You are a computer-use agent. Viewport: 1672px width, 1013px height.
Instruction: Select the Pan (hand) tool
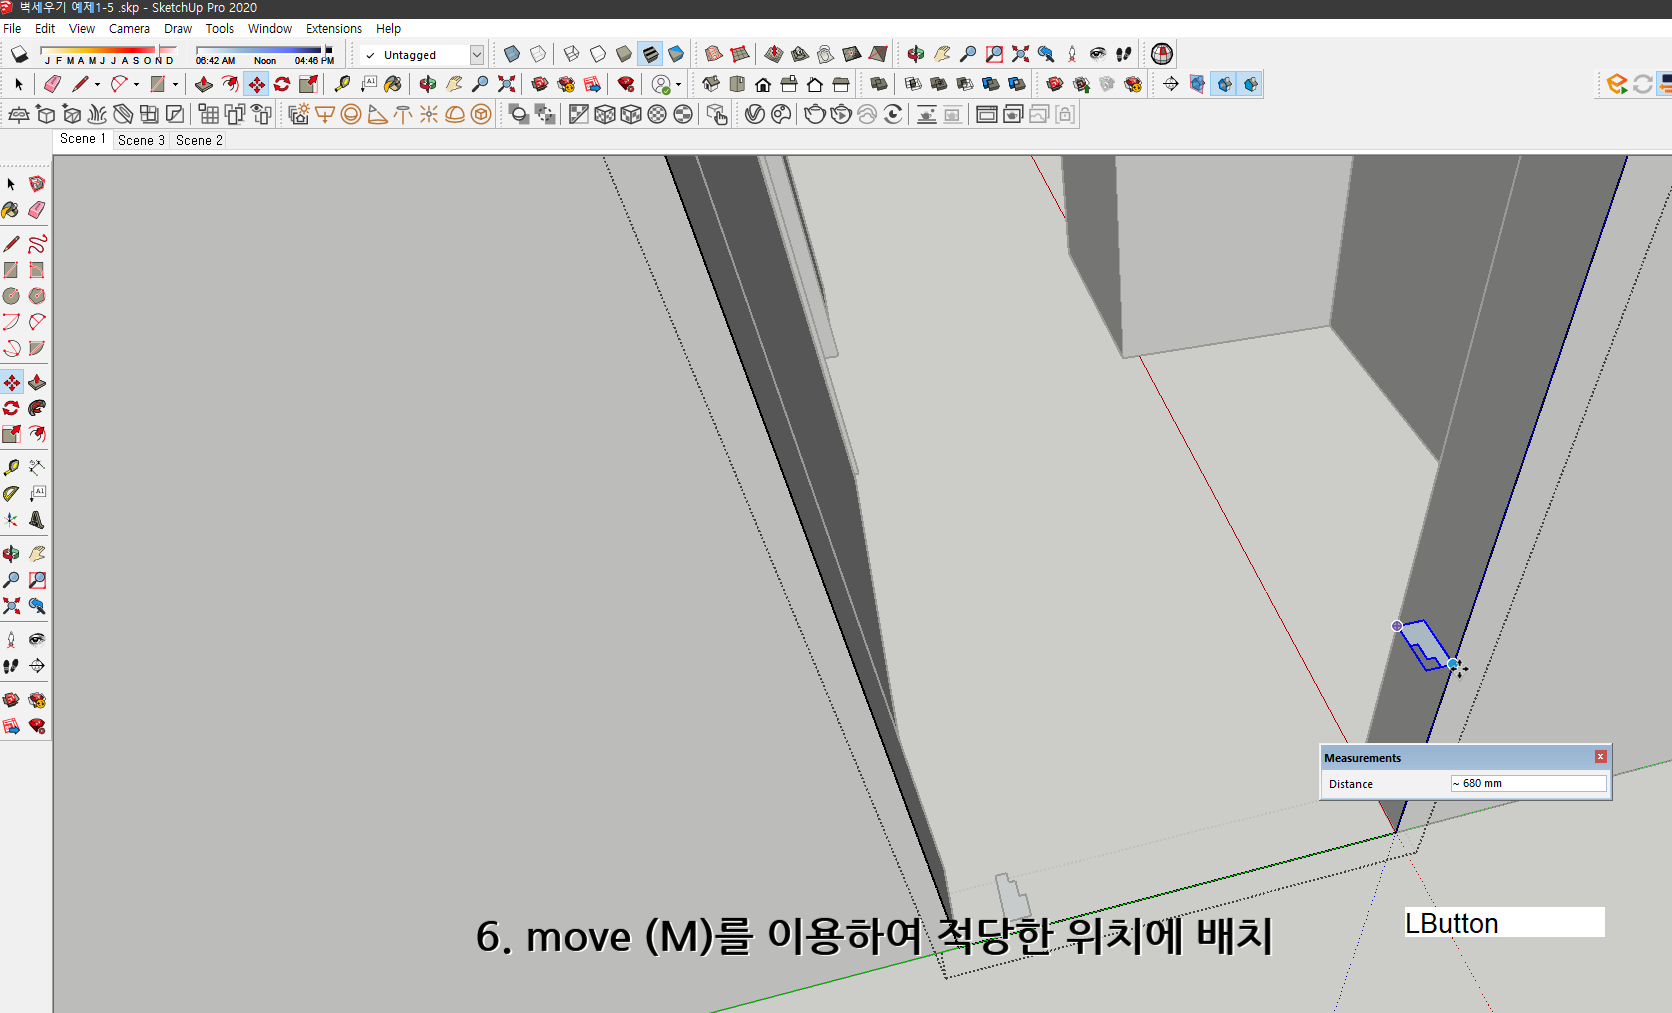click(37, 553)
